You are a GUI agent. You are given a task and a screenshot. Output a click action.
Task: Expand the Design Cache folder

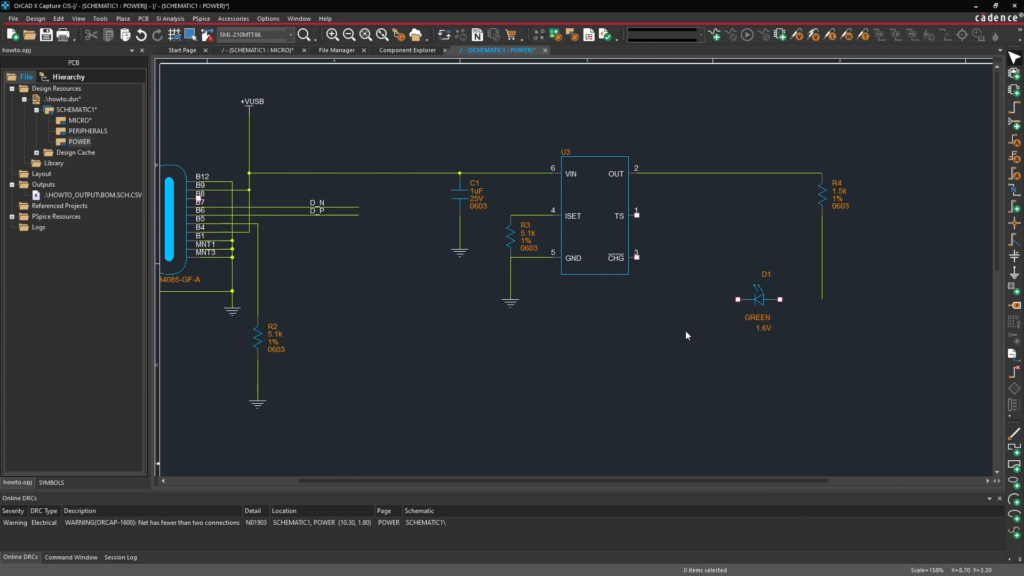tap(37, 152)
